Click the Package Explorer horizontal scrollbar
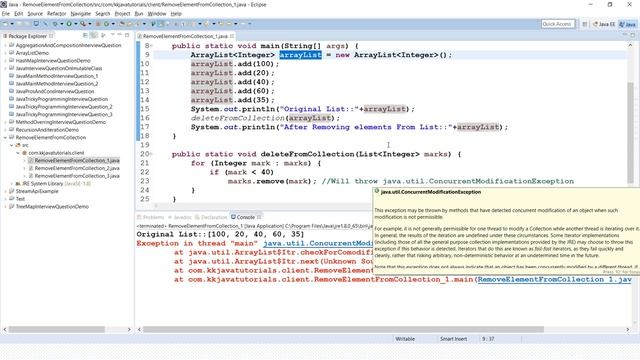The width and height of the screenshot is (640, 360). click(56, 329)
